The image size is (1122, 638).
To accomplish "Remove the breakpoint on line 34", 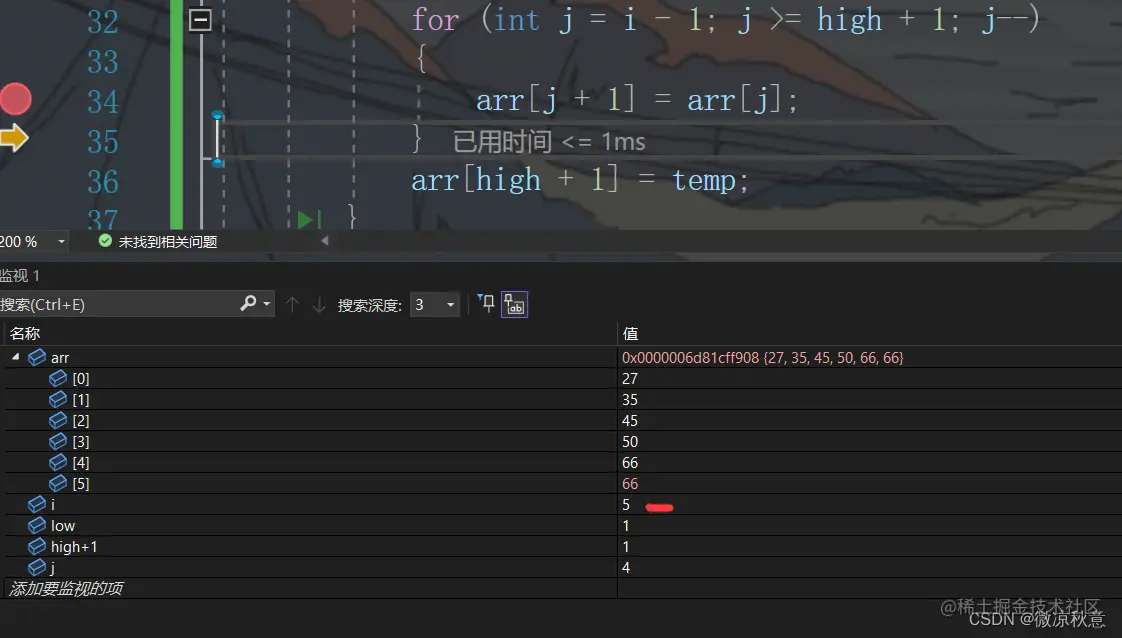I will coord(14,99).
